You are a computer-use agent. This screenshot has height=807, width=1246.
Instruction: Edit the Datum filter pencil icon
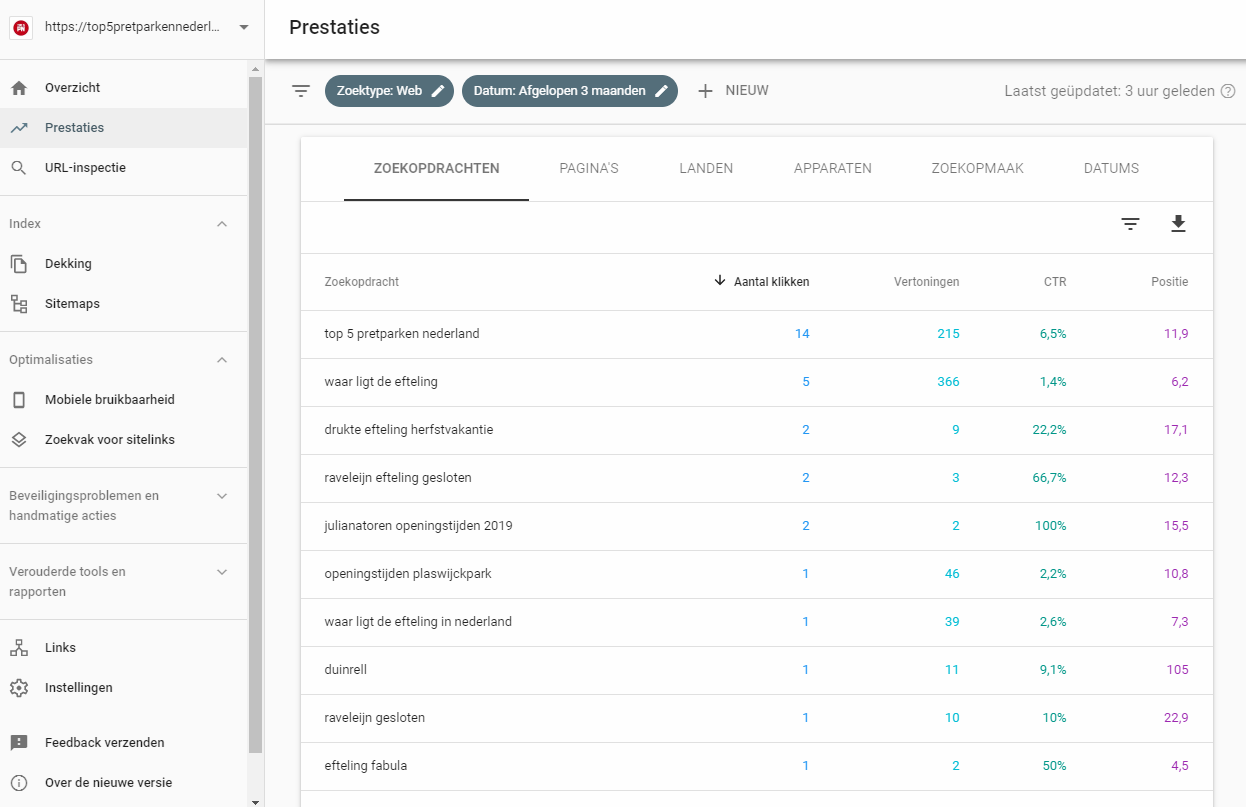coord(661,91)
